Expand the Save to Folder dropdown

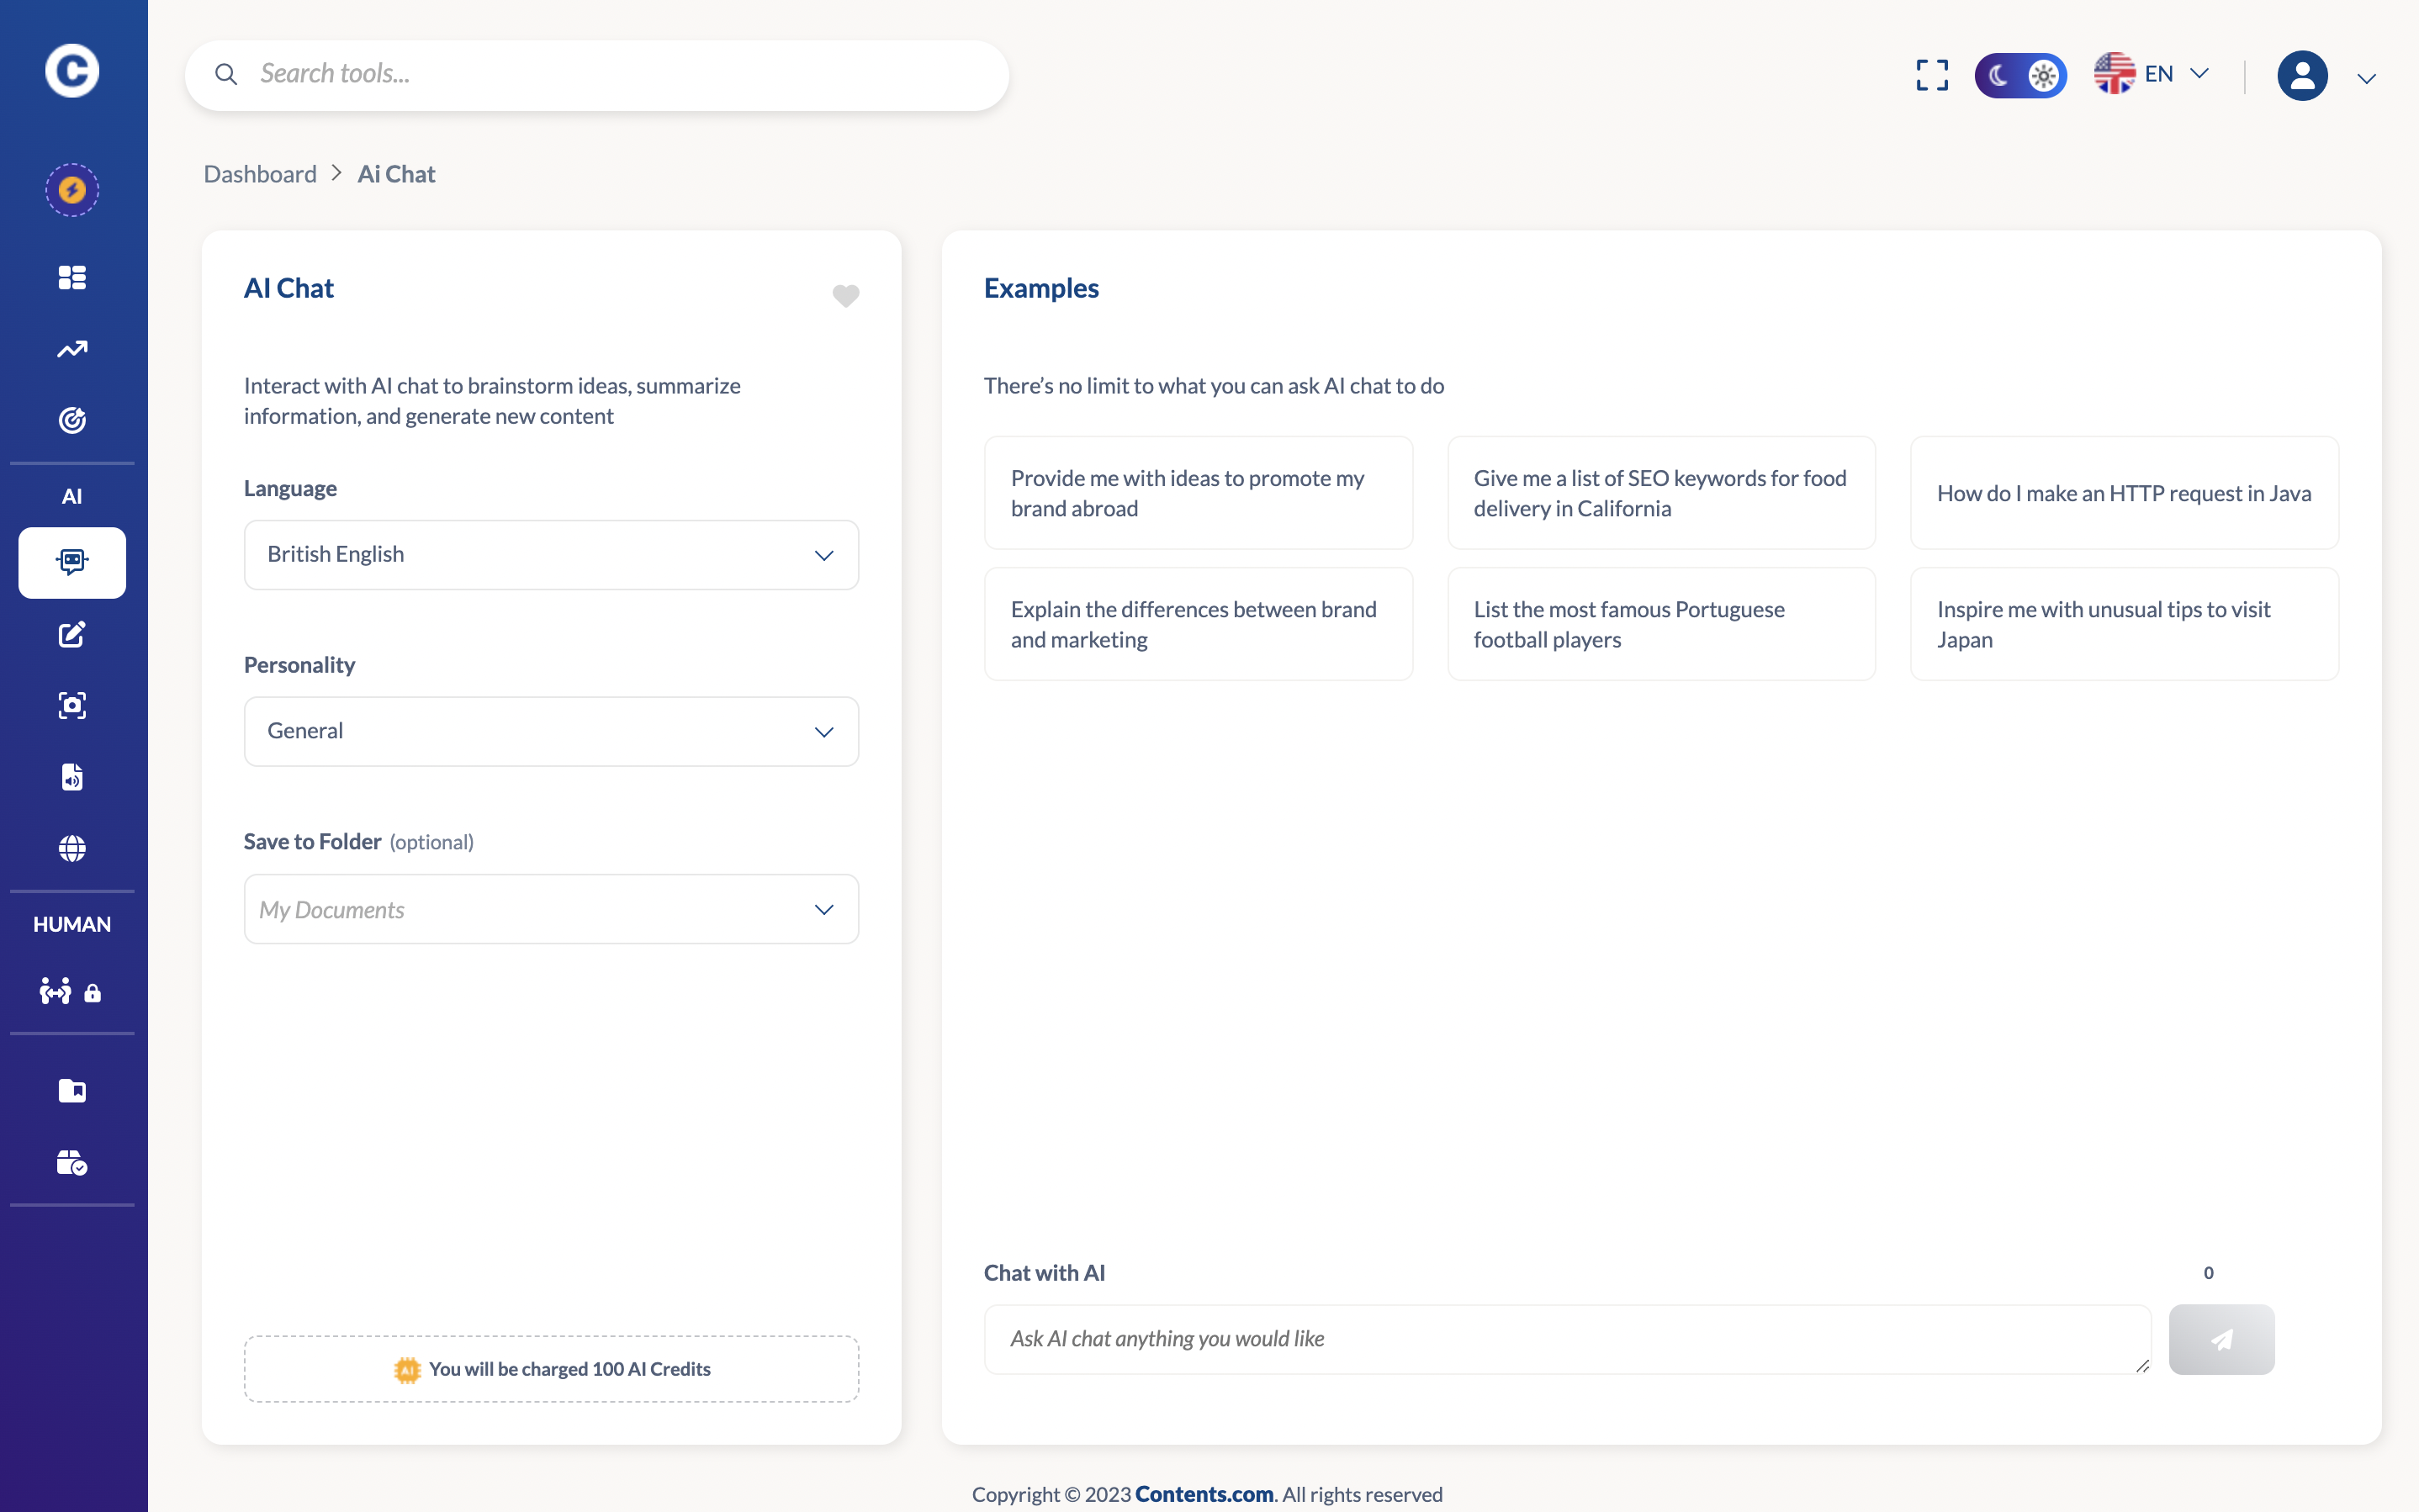point(551,909)
